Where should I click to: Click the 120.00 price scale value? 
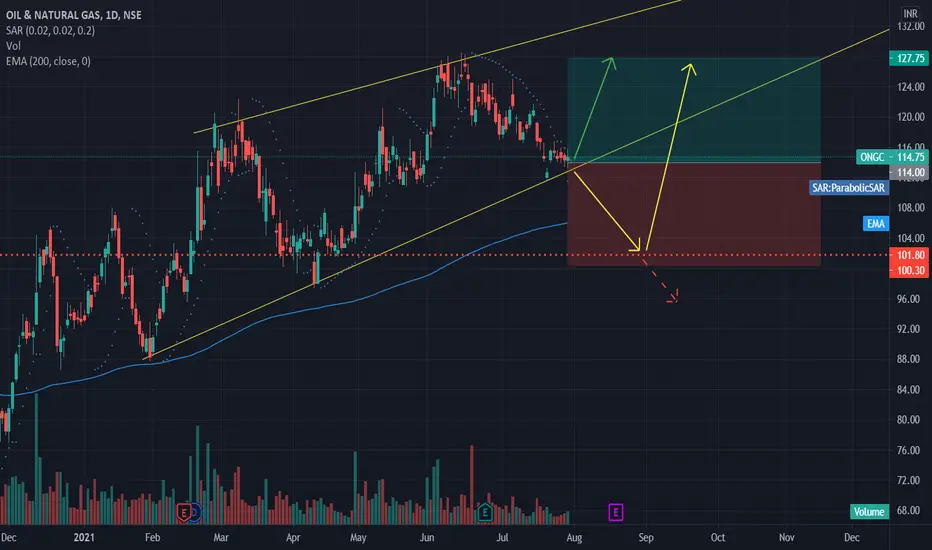coord(911,117)
